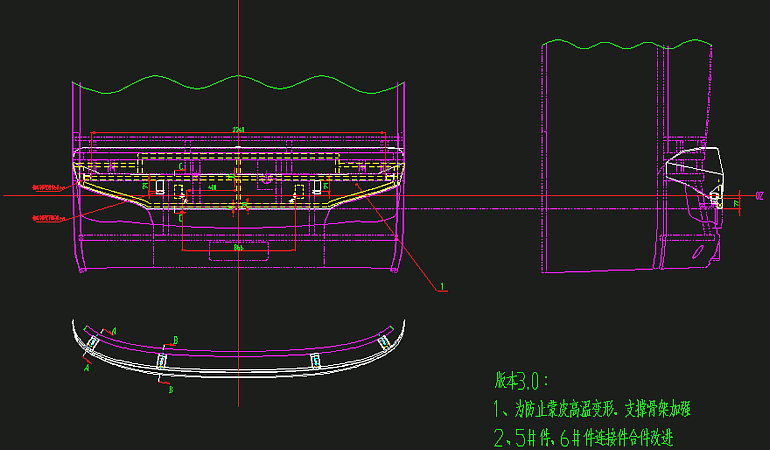The height and width of the screenshot is (450, 770).
Task: Click the "2241" overall width dimension value
Action: (239, 130)
